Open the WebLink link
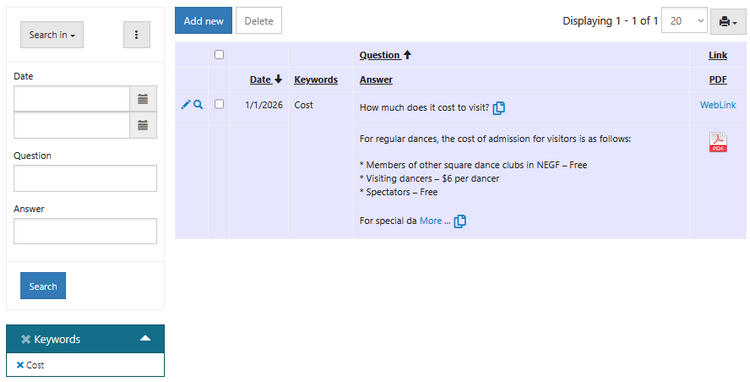Image resolution: width=750 pixels, height=382 pixels. [x=717, y=105]
